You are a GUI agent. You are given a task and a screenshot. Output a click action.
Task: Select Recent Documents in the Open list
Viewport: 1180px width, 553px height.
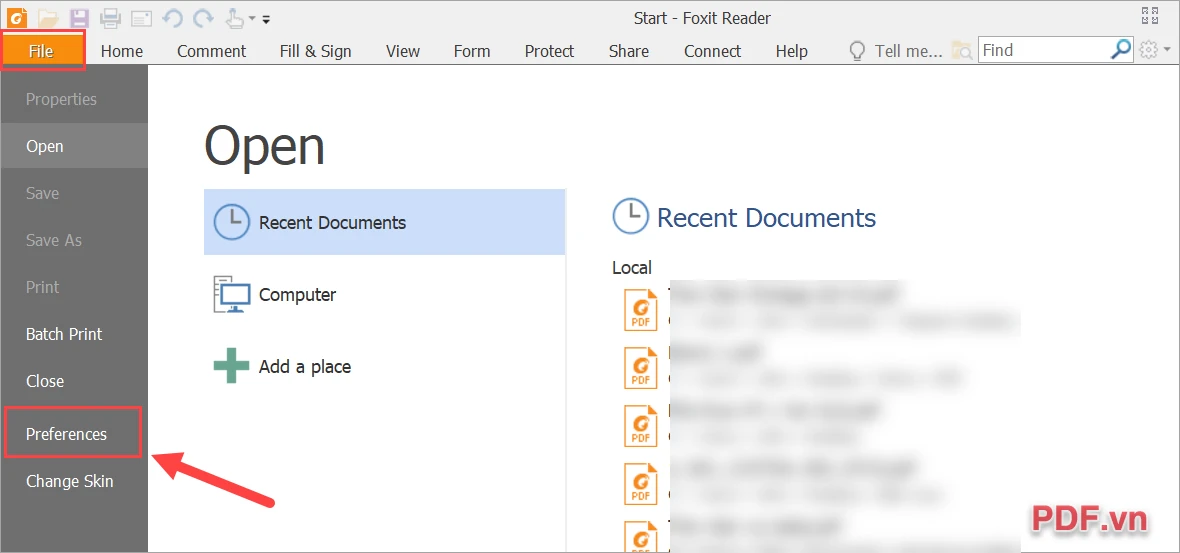coord(385,222)
